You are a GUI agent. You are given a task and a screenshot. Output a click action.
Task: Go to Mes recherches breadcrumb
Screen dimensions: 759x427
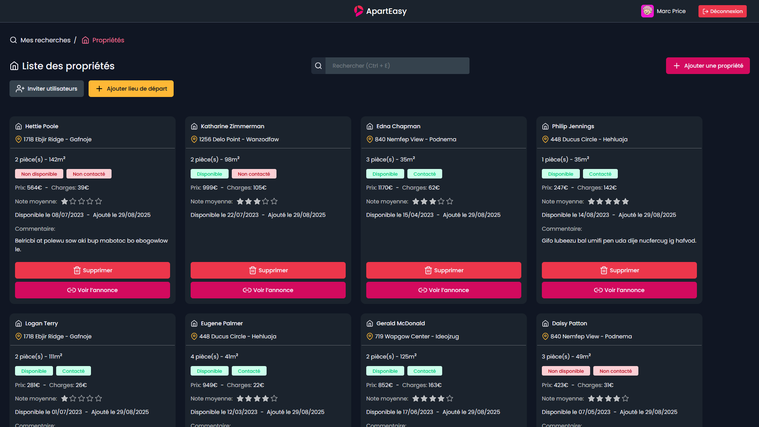[x=46, y=40]
